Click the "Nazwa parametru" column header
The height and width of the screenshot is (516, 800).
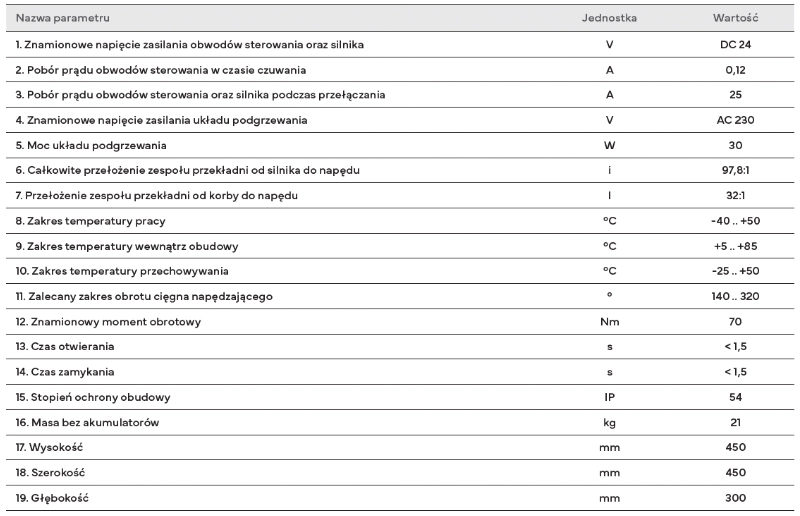tap(62, 19)
